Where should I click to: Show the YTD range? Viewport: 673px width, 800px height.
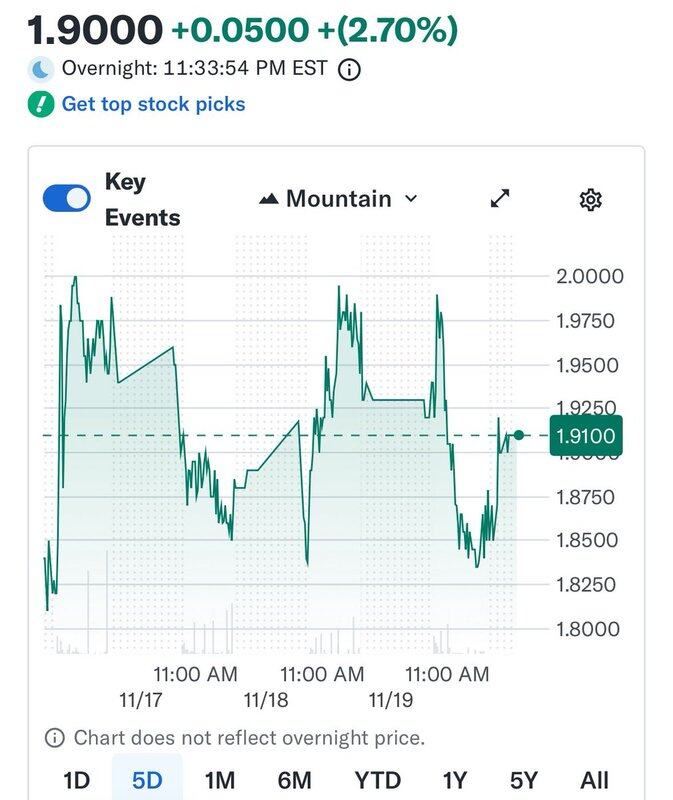coord(378,780)
